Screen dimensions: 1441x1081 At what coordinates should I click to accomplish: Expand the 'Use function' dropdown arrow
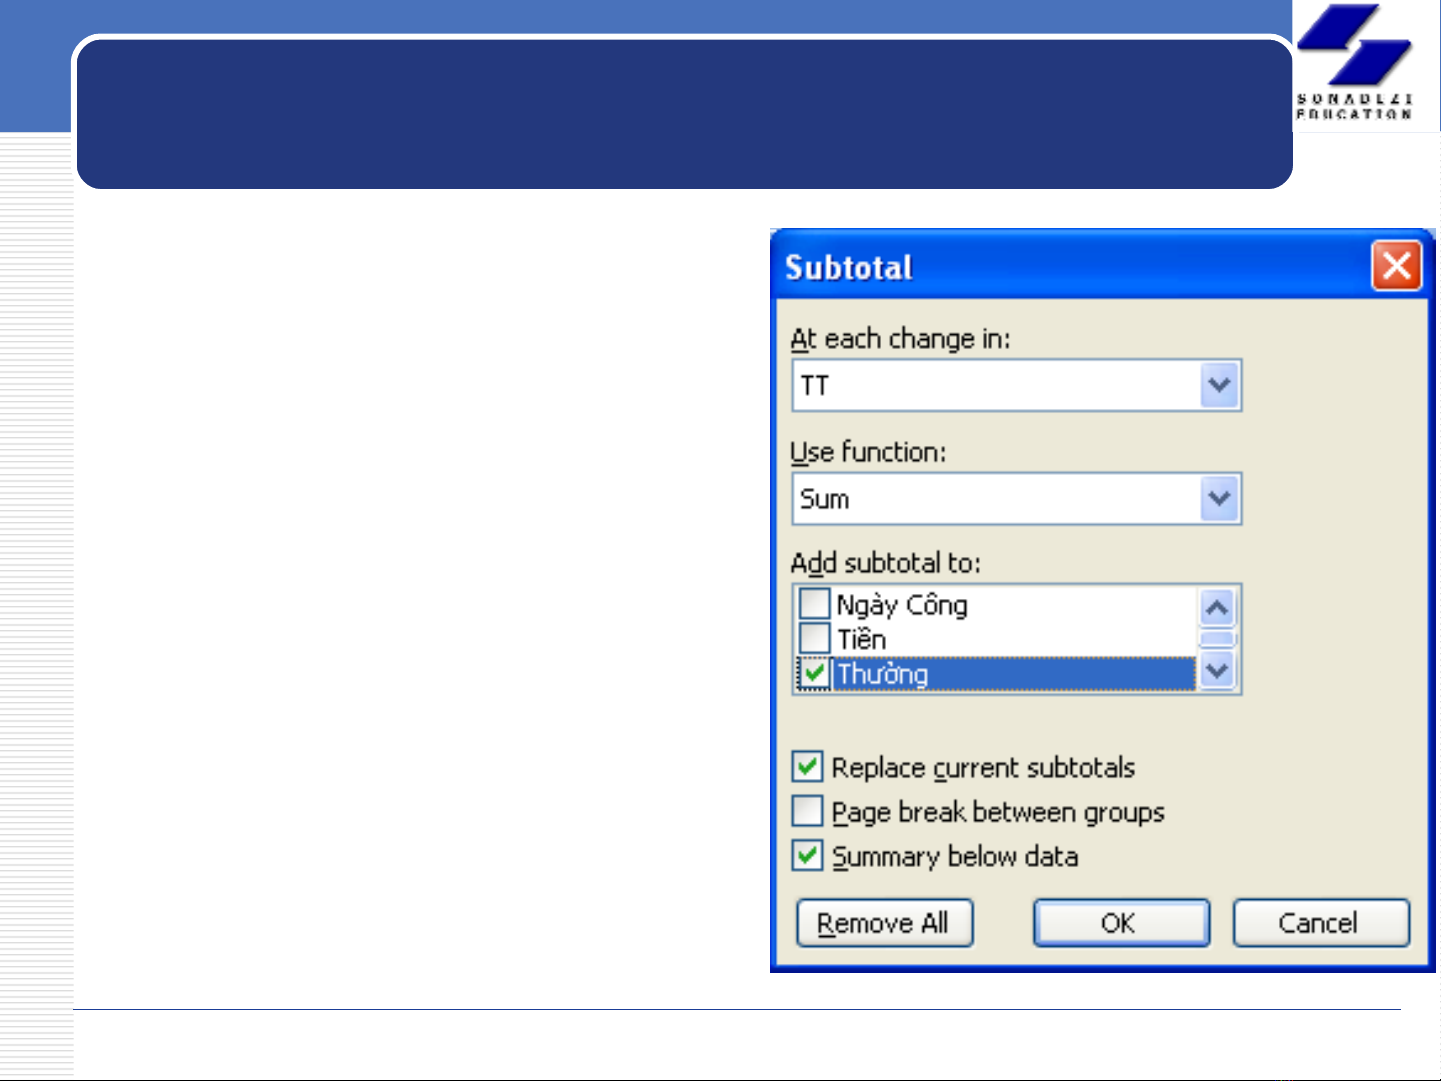(1219, 499)
